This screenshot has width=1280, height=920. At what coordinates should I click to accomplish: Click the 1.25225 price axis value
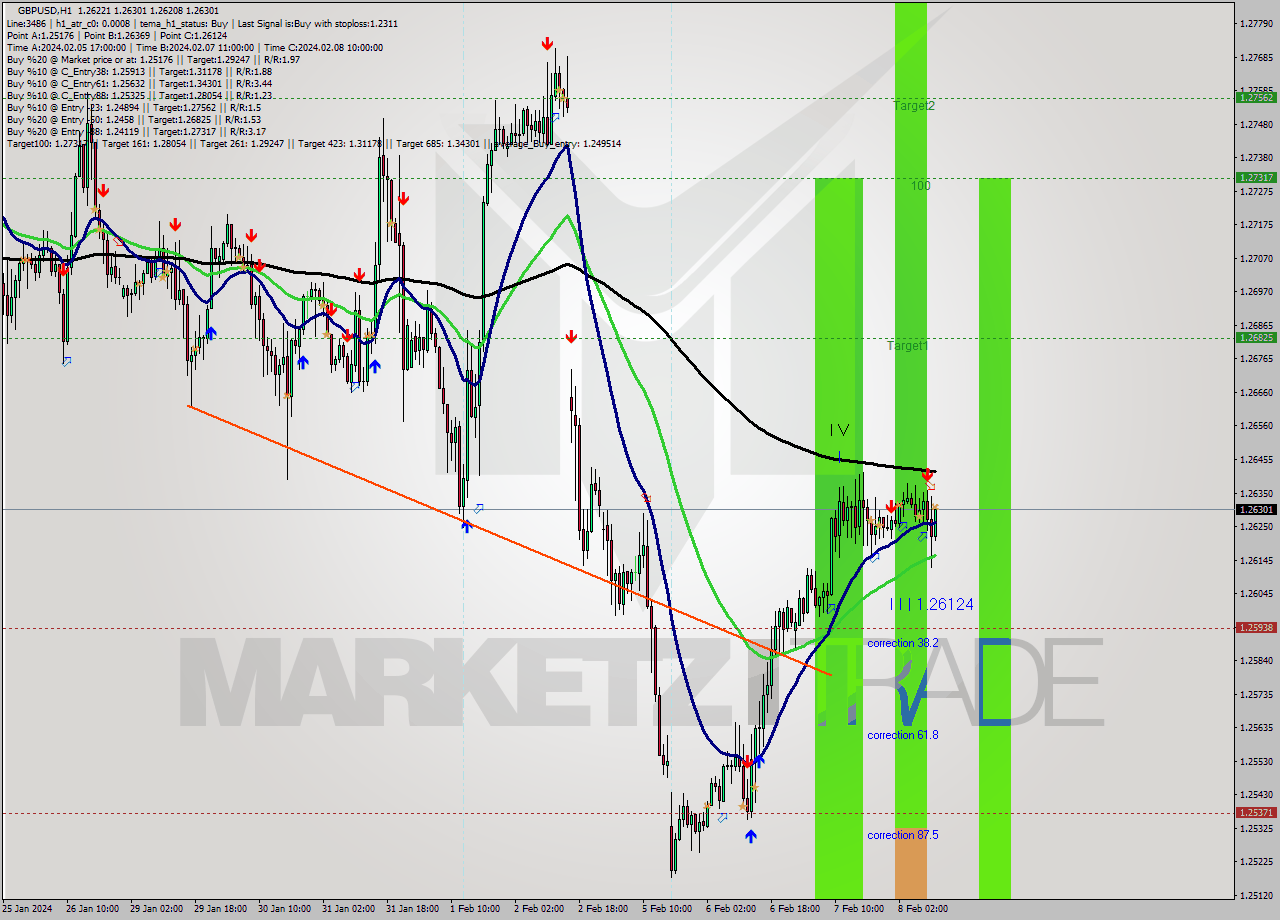click(1256, 861)
